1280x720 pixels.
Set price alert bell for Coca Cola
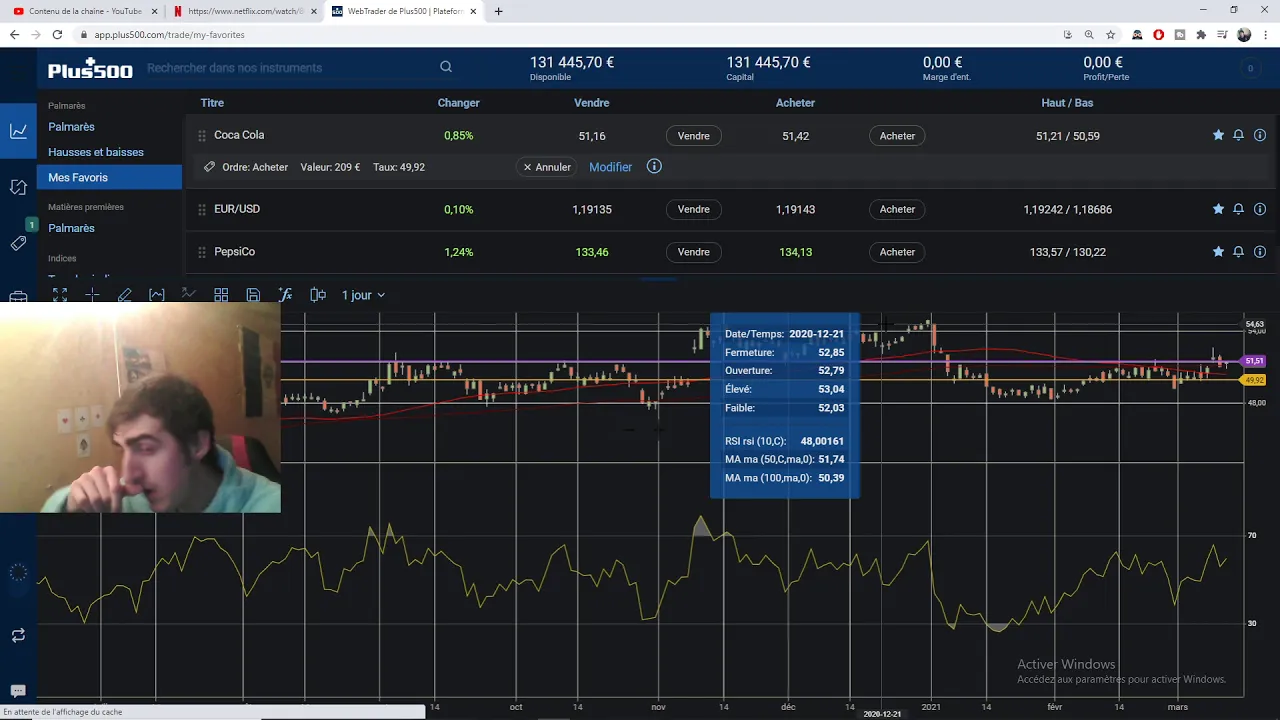point(1238,135)
